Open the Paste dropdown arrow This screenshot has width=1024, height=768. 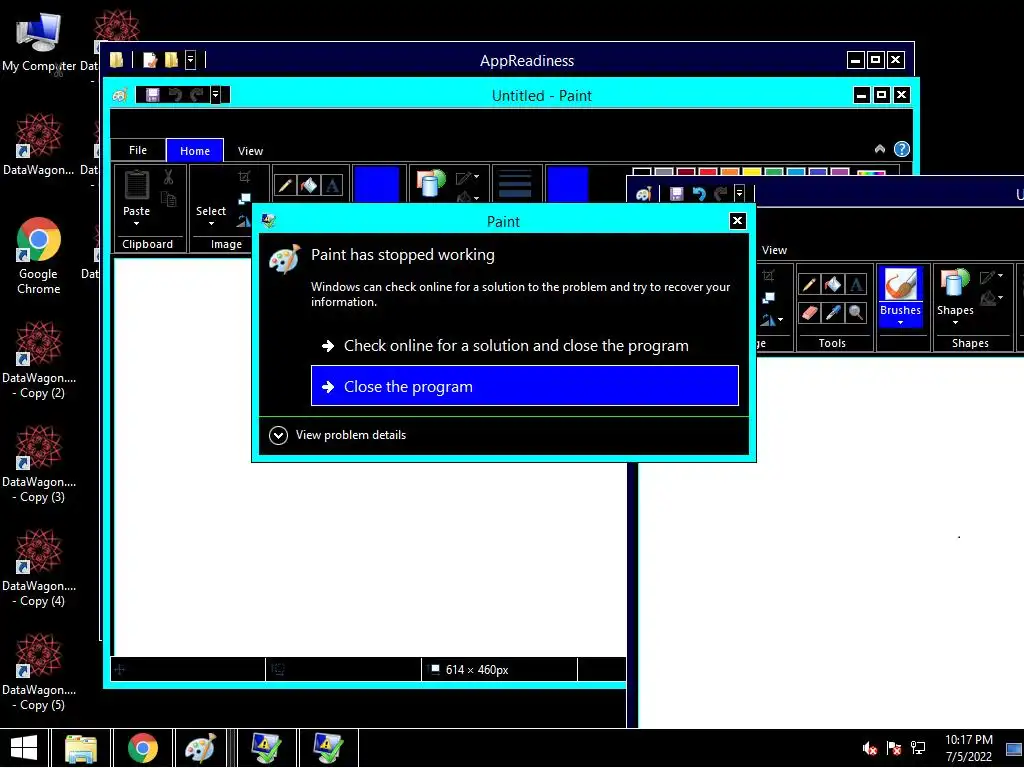(136, 223)
